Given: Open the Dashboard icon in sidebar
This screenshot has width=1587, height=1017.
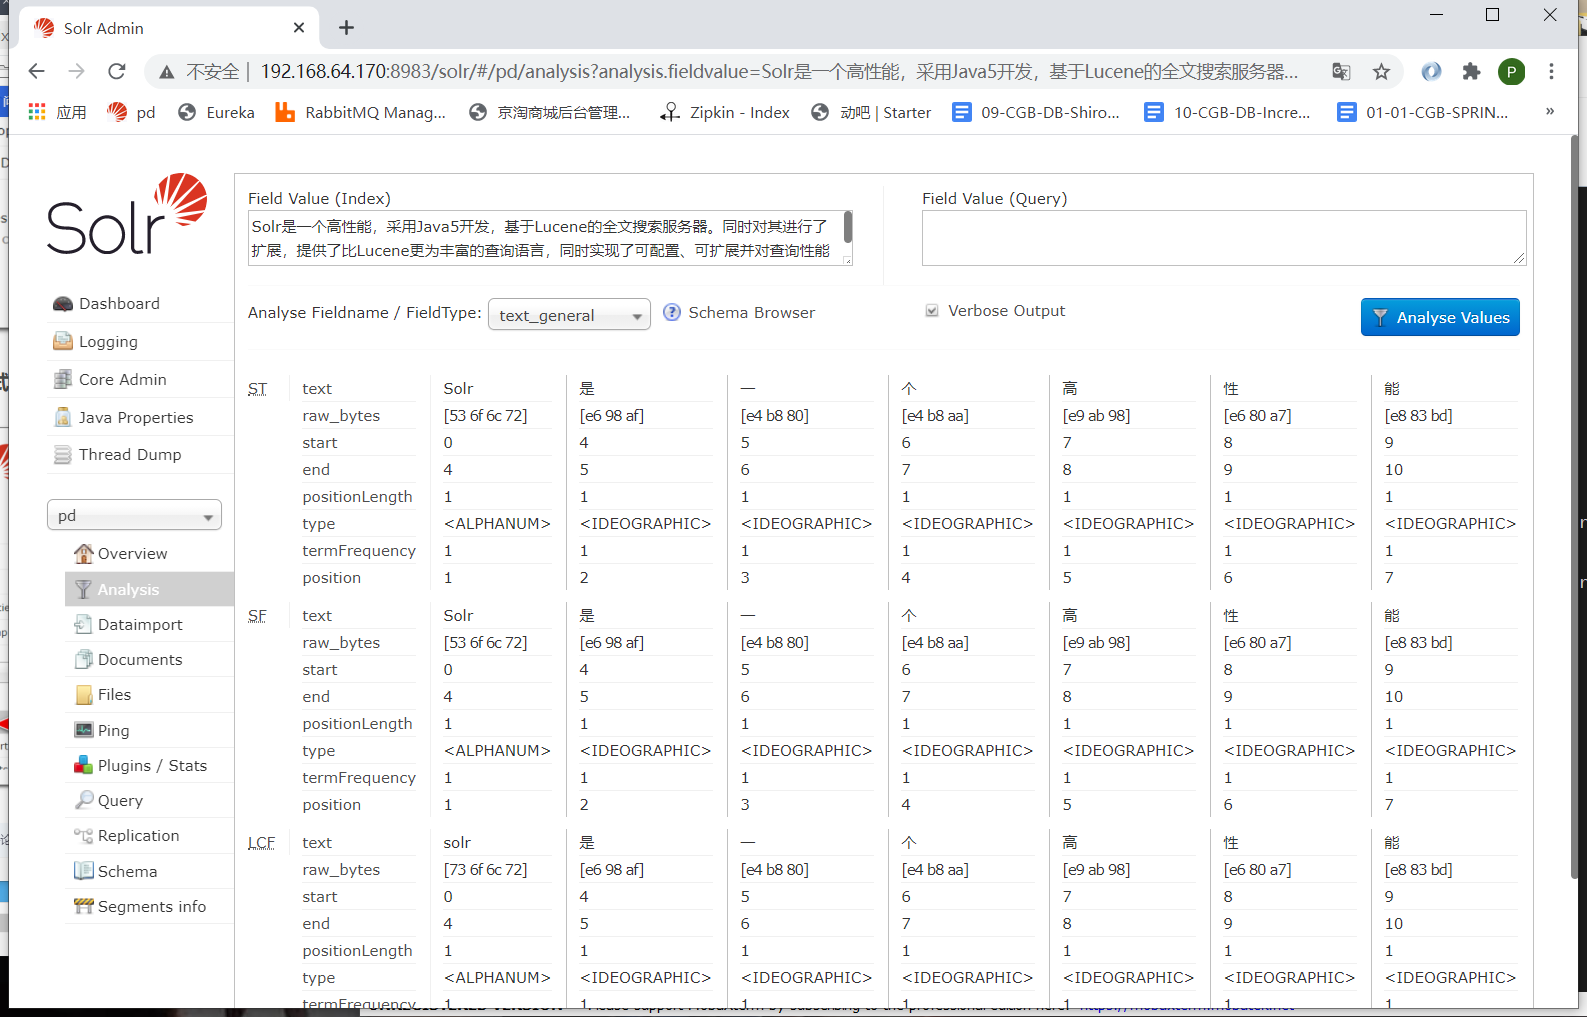Looking at the screenshot, I should pyautogui.click(x=63, y=304).
